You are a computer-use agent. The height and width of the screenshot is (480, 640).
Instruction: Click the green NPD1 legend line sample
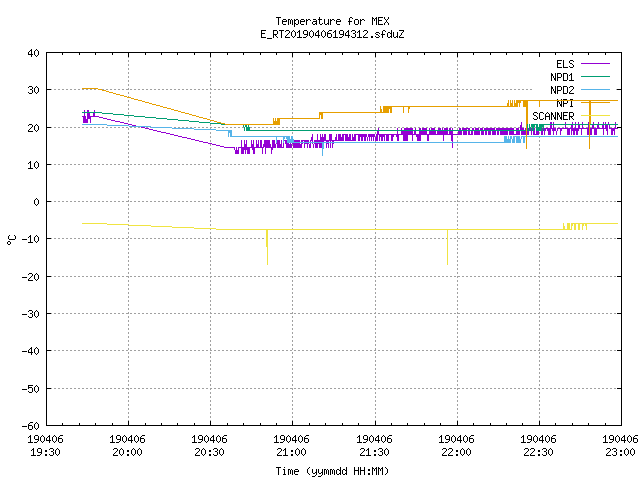coord(595,76)
